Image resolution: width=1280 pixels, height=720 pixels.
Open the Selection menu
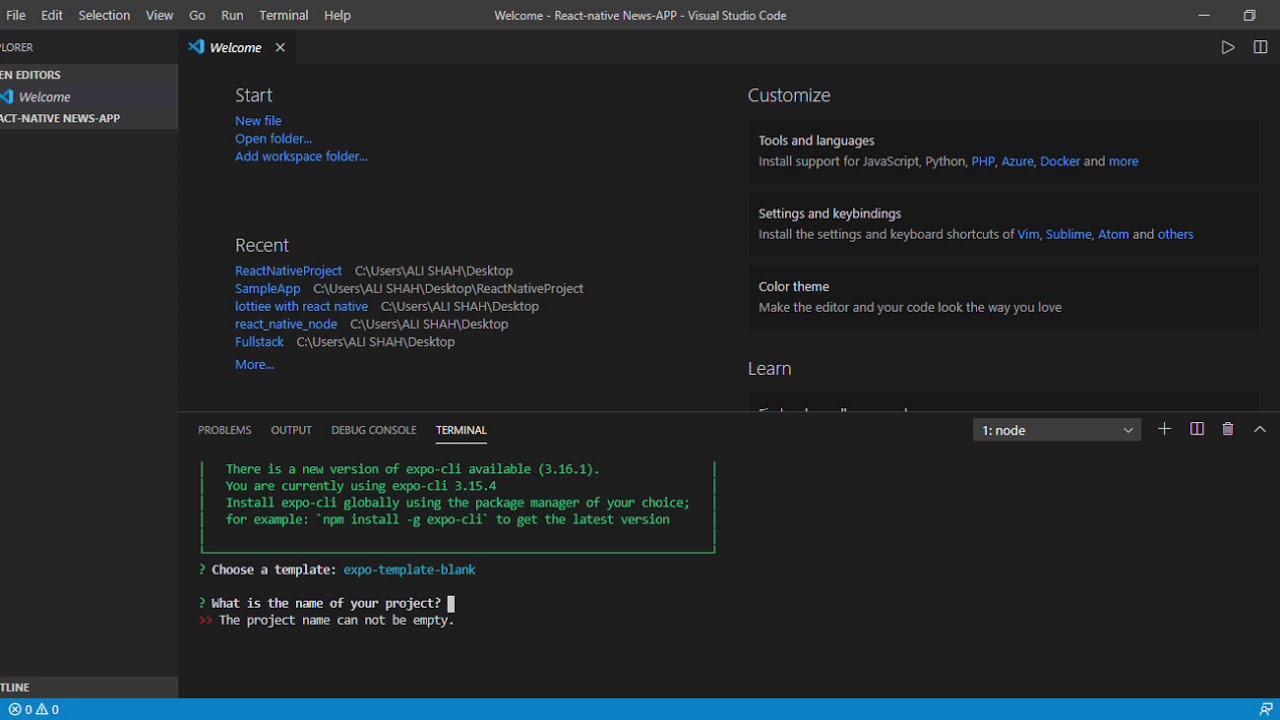[x=104, y=15]
